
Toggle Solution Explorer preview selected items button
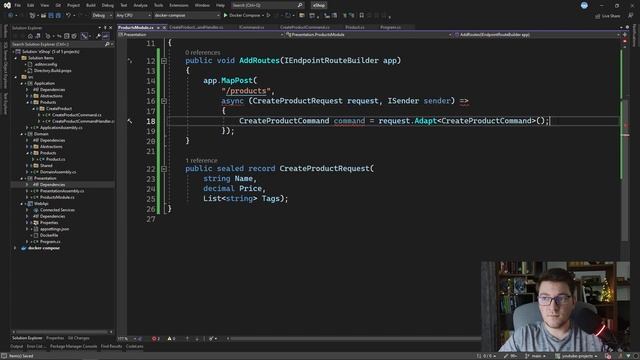coord(106,36)
